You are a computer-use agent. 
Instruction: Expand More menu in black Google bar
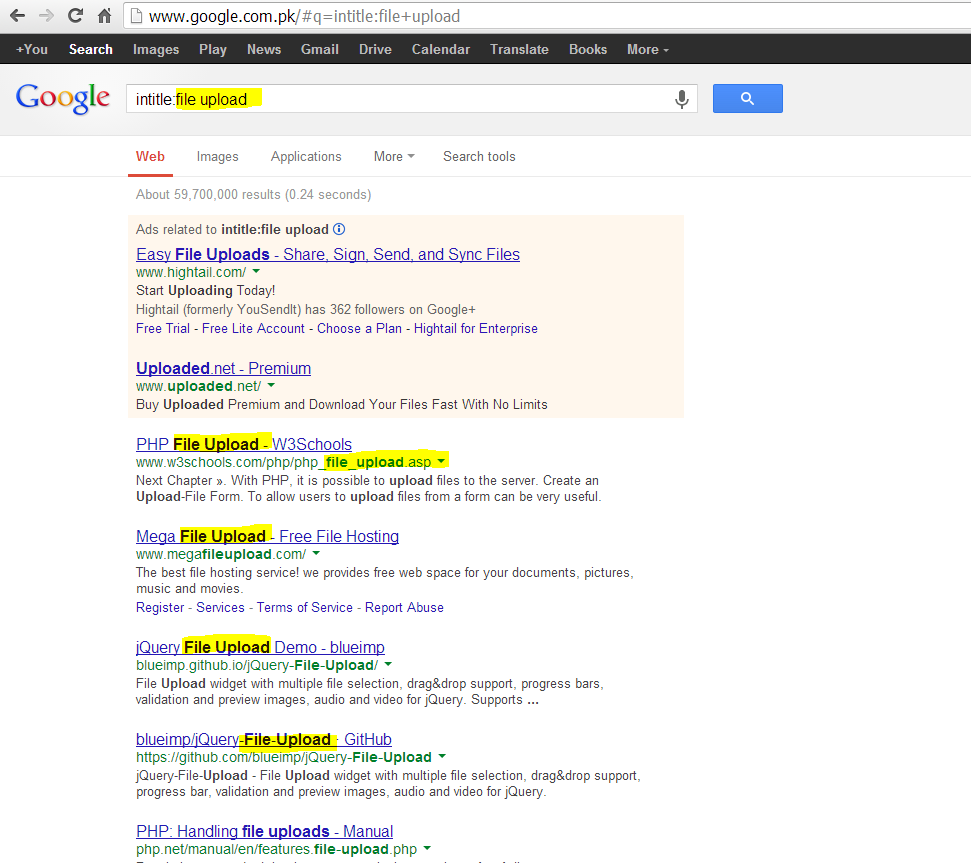(648, 50)
